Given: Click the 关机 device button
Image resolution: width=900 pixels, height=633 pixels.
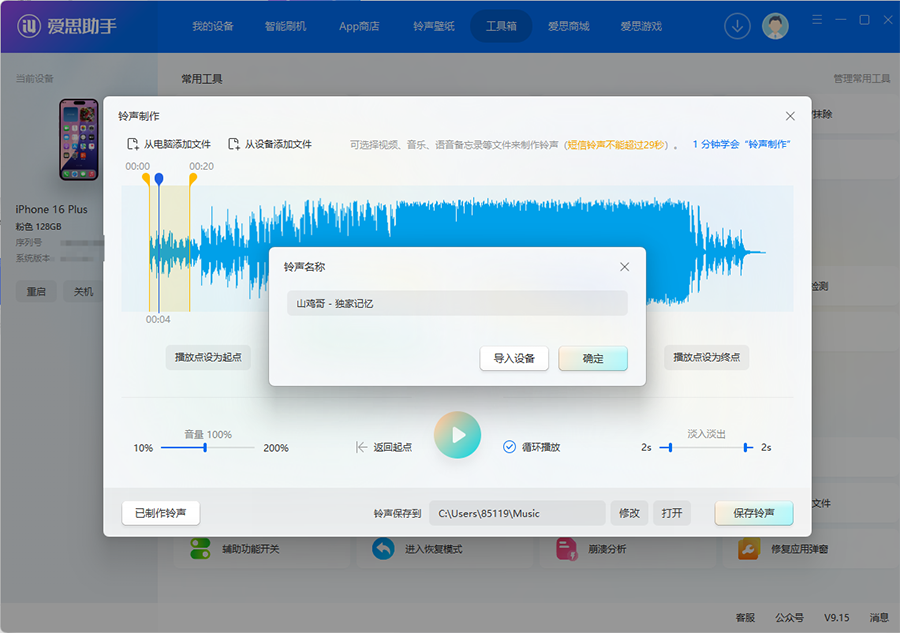Looking at the screenshot, I should pyautogui.click(x=83, y=292).
